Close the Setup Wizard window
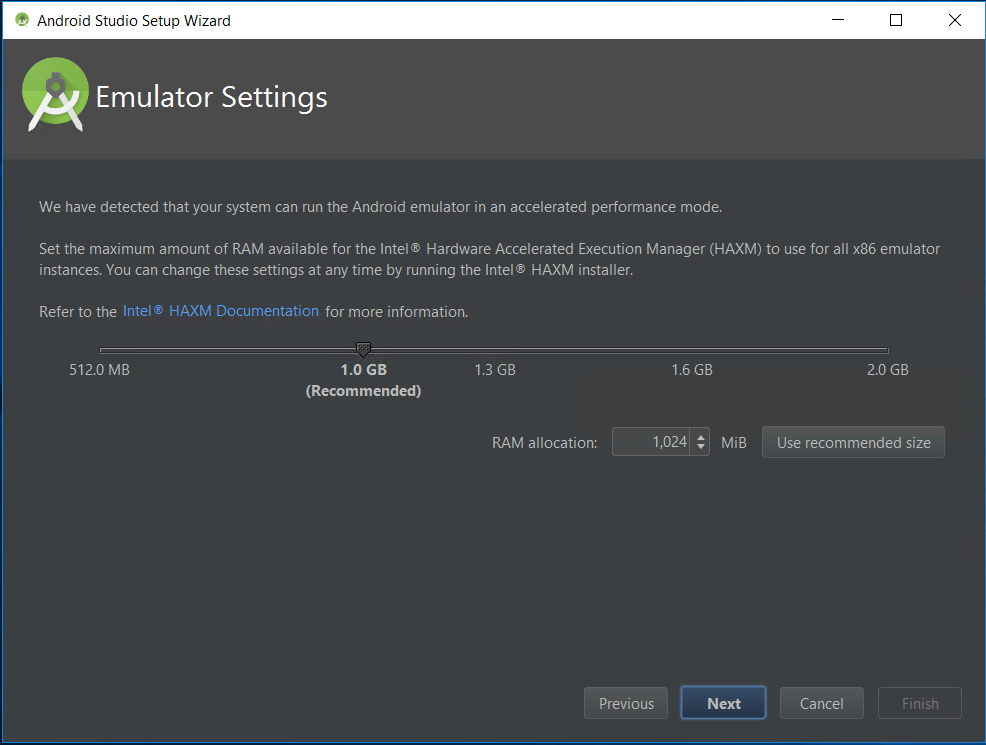 pos(955,20)
